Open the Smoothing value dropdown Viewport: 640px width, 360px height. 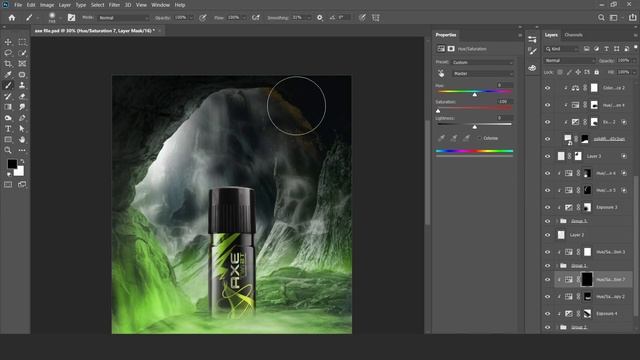point(309,18)
